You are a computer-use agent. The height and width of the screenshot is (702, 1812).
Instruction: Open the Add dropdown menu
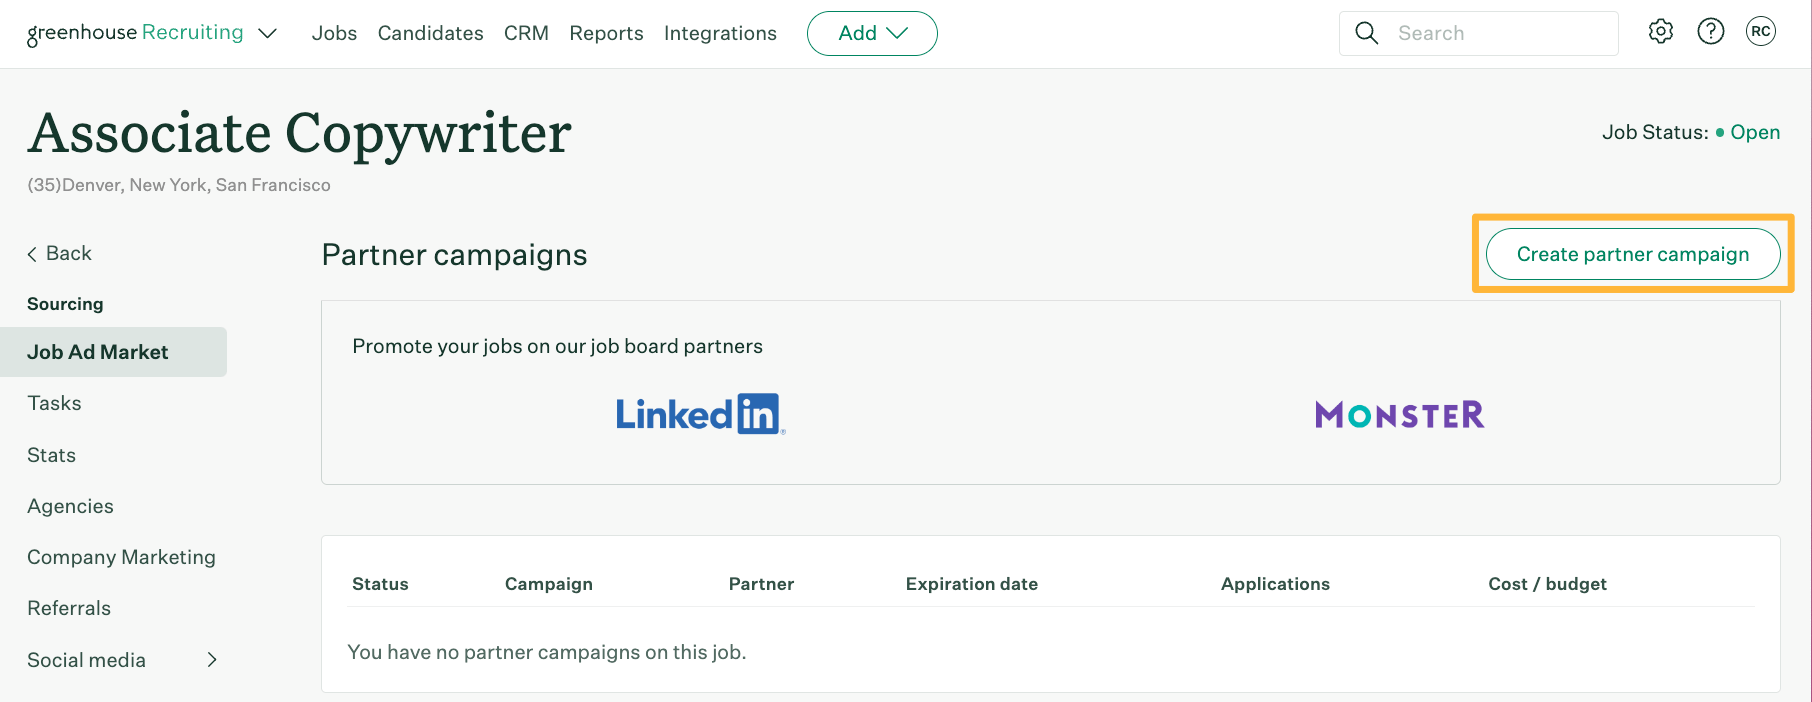pyautogui.click(x=871, y=33)
